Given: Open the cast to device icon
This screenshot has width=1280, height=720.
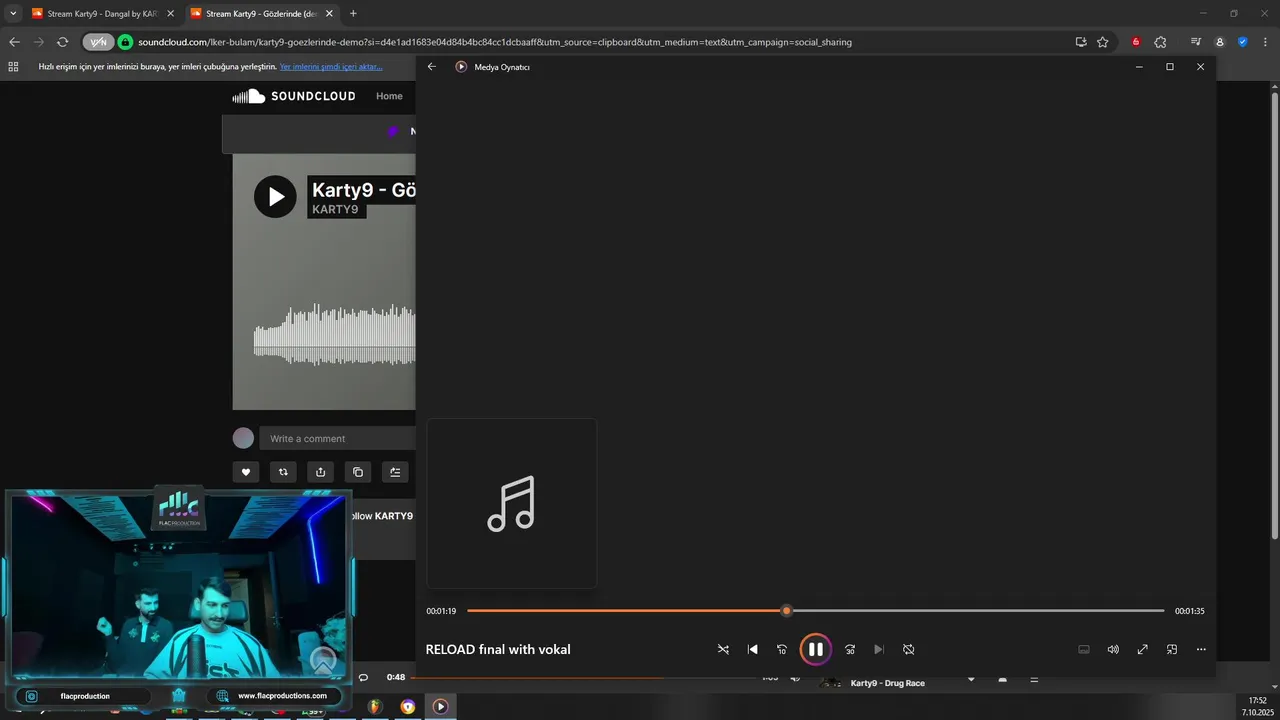Looking at the screenshot, I should 1084,649.
